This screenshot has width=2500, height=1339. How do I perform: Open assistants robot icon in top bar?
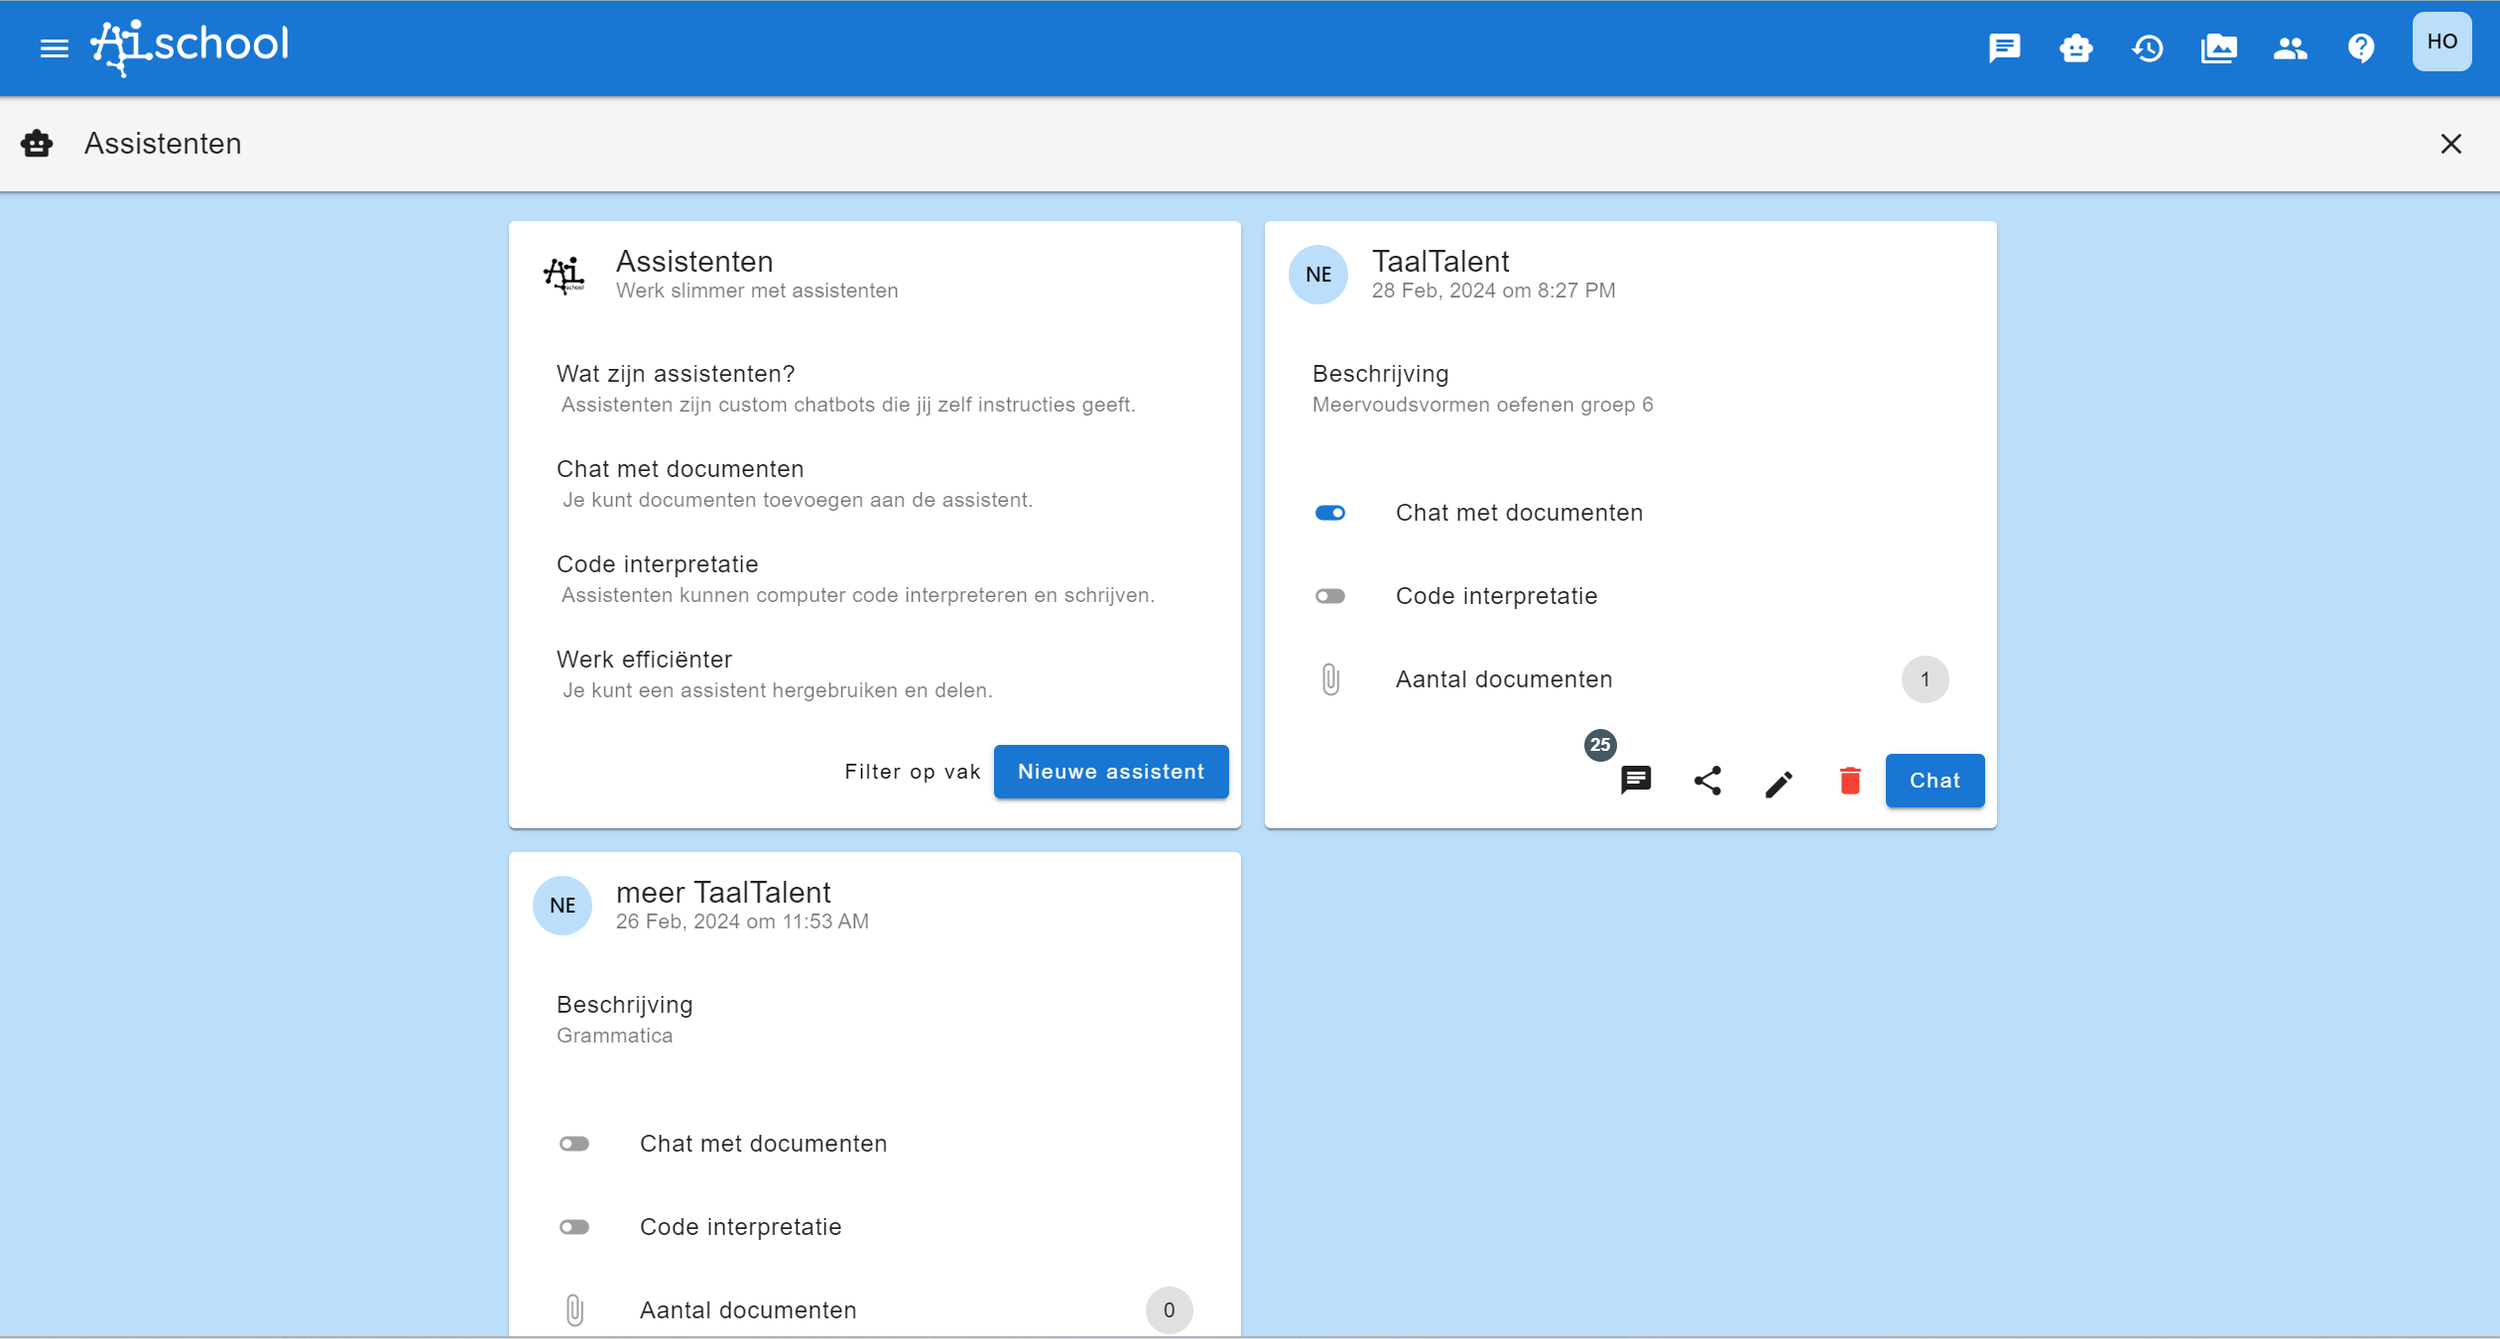point(2076,48)
